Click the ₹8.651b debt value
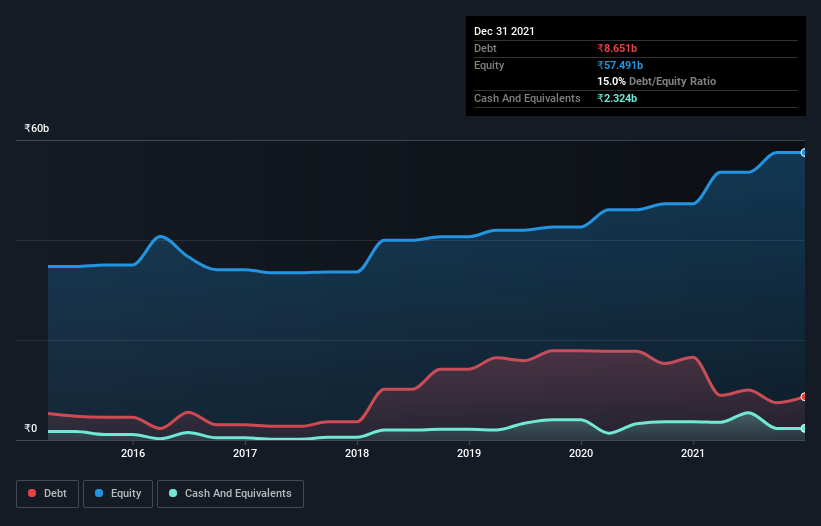This screenshot has width=821, height=526. pyautogui.click(x=617, y=49)
